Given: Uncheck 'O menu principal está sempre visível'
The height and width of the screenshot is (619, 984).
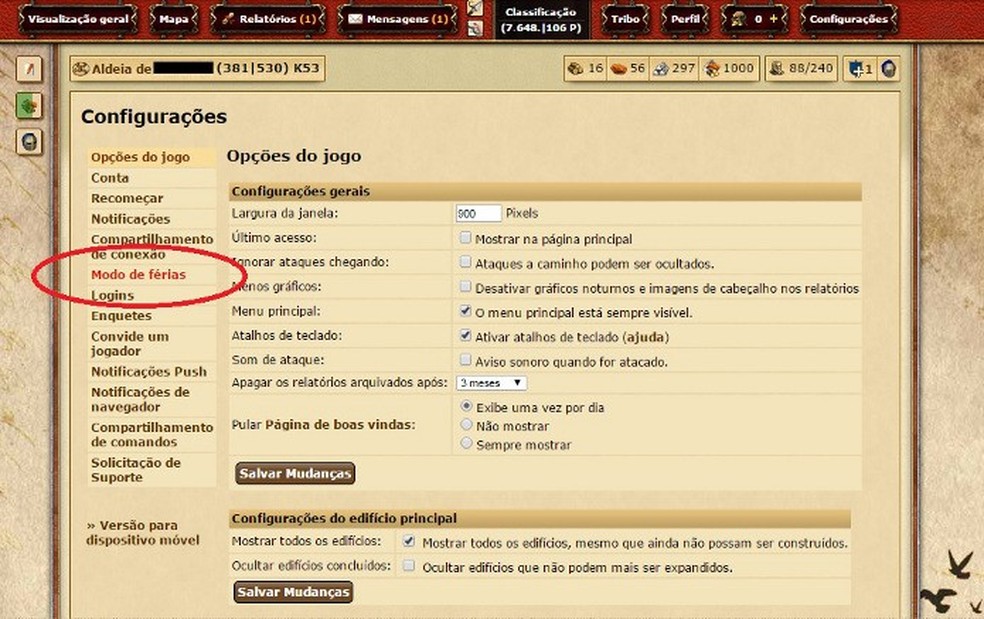Looking at the screenshot, I should tap(465, 311).
